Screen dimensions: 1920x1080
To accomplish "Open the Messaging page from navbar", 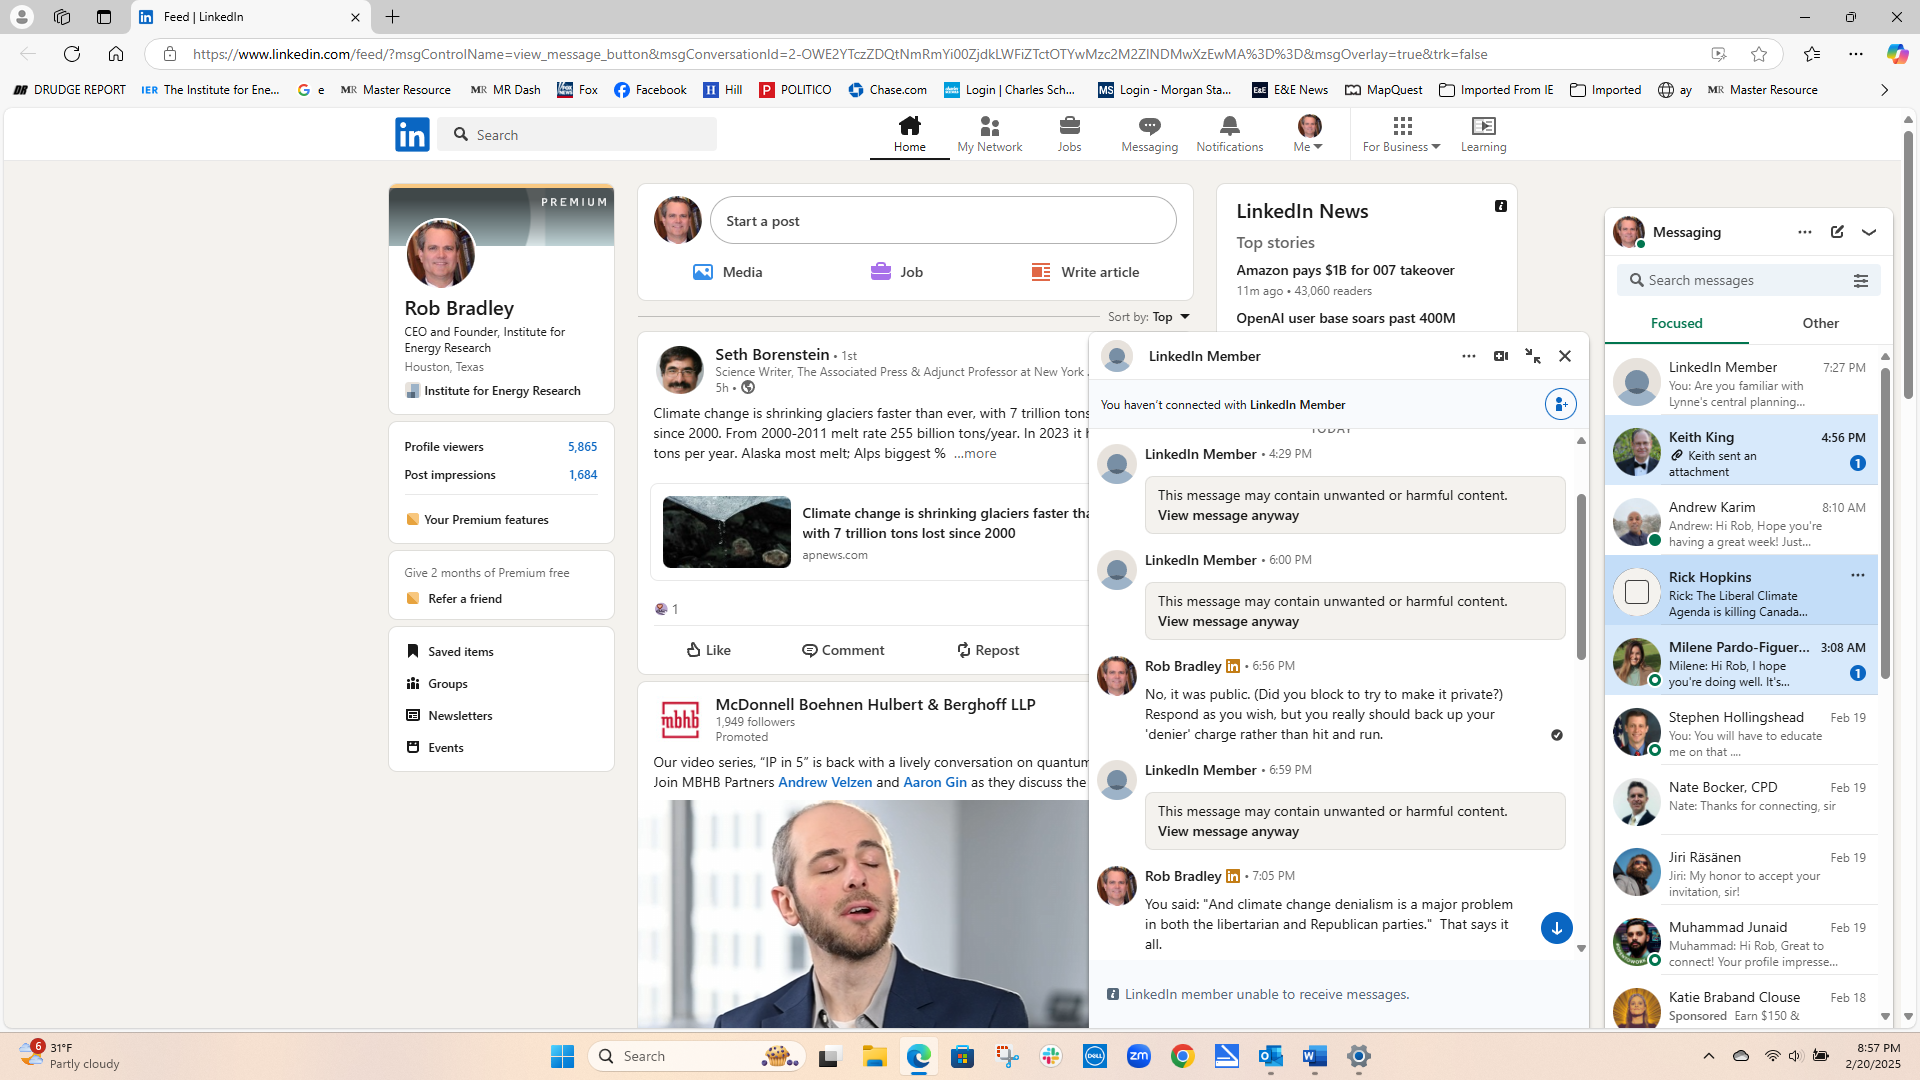I will pos(1149,134).
